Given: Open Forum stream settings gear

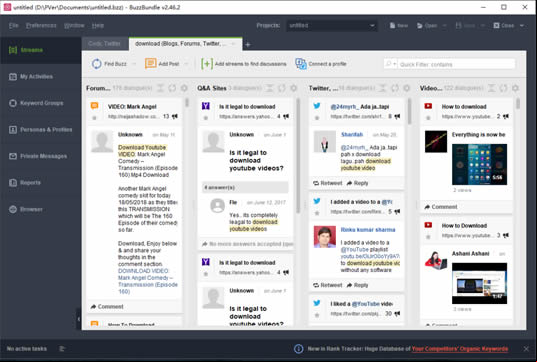Looking at the screenshot, I should pos(184,88).
